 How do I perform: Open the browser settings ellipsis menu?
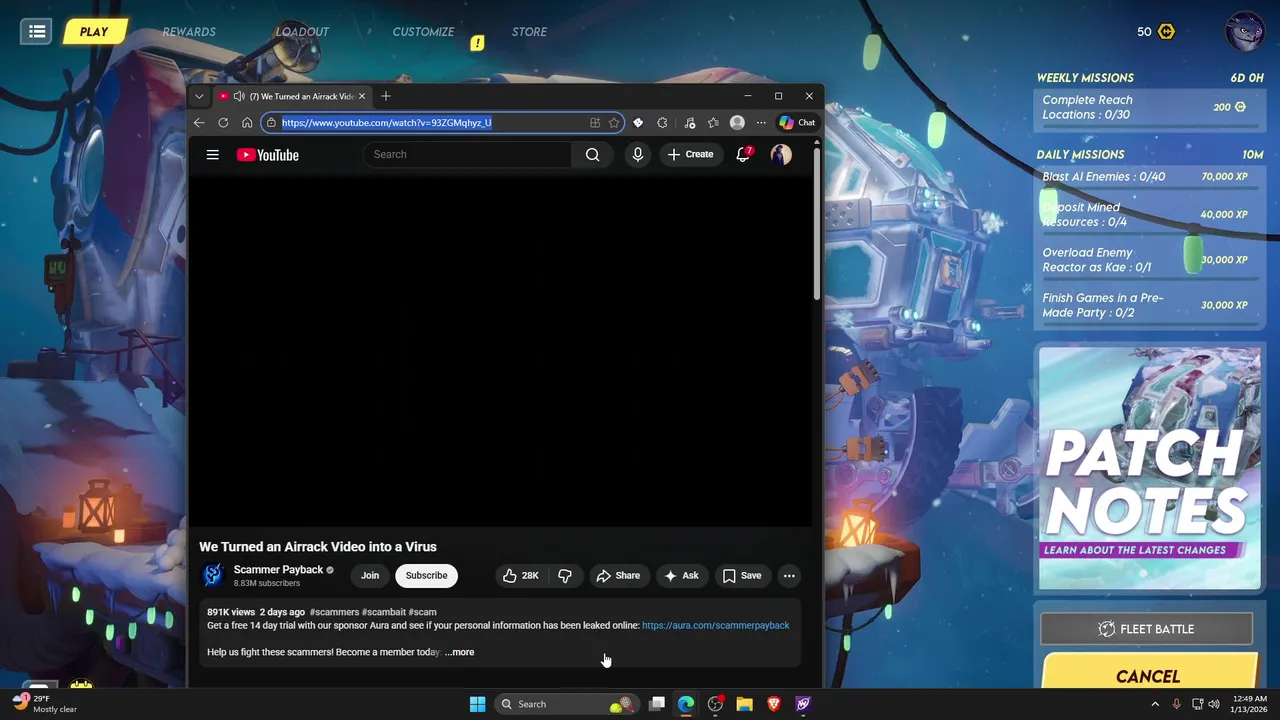coord(761,123)
